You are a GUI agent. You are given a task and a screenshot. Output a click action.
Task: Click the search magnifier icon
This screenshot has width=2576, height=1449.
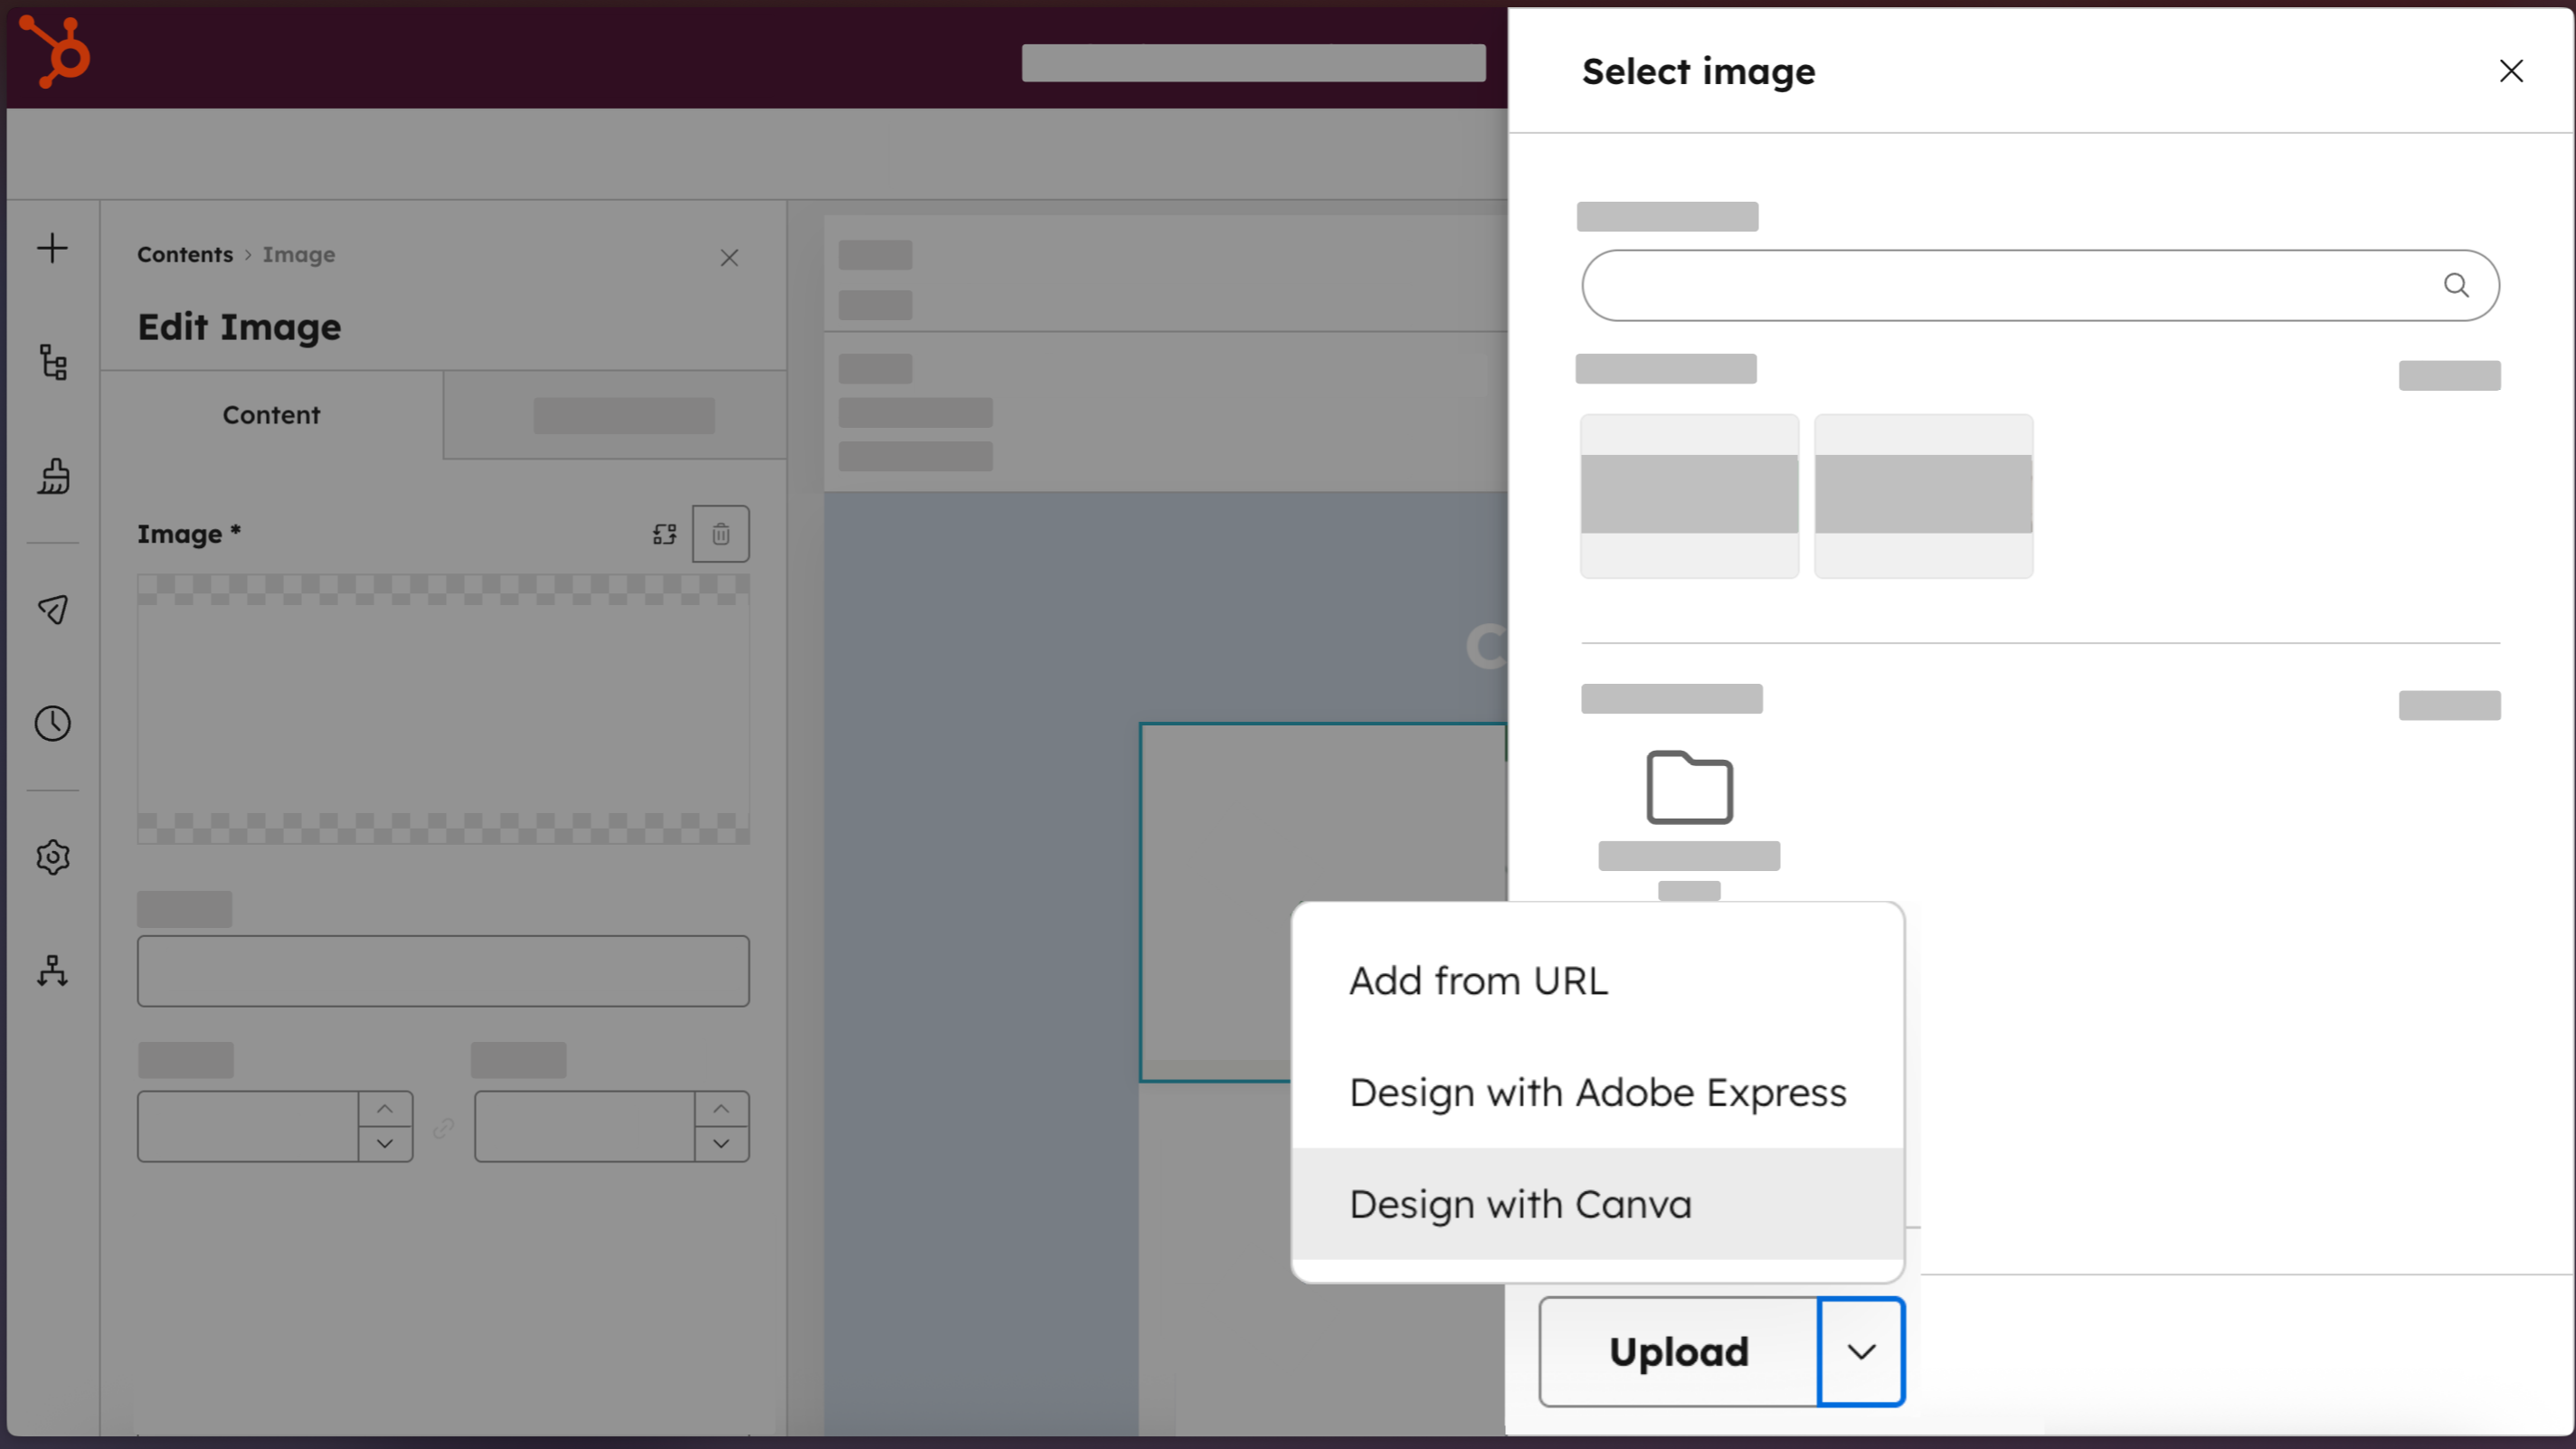click(x=2458, y=285)
